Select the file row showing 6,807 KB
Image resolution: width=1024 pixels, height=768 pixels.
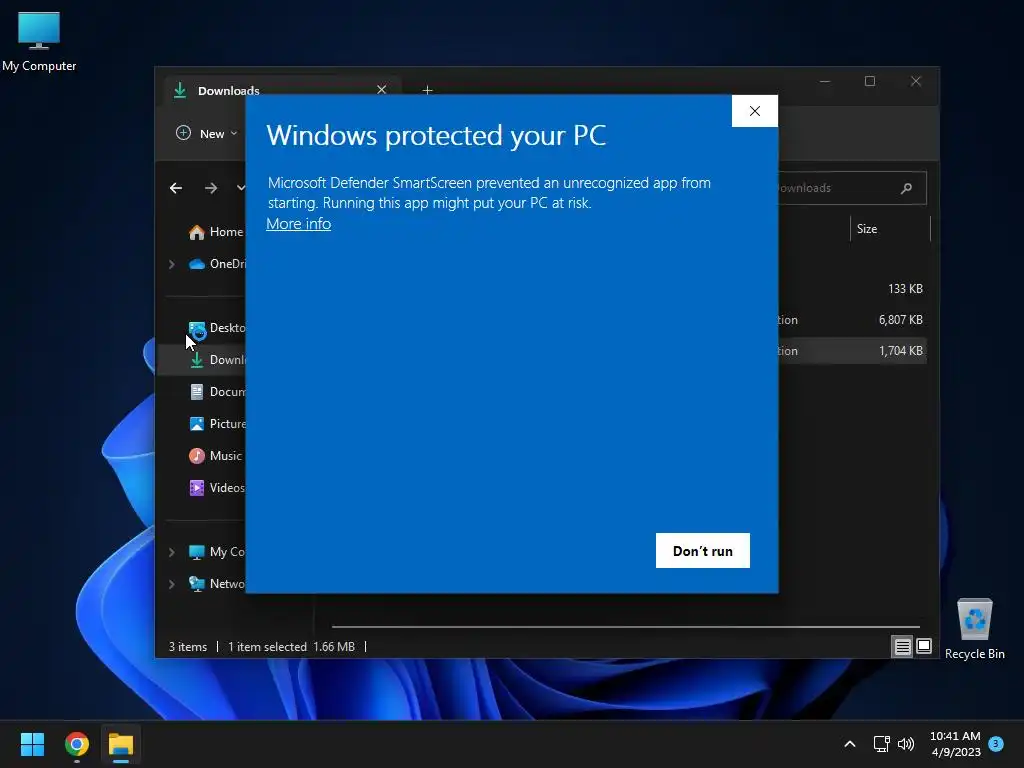pyautogui.click(x=852, y=320)
